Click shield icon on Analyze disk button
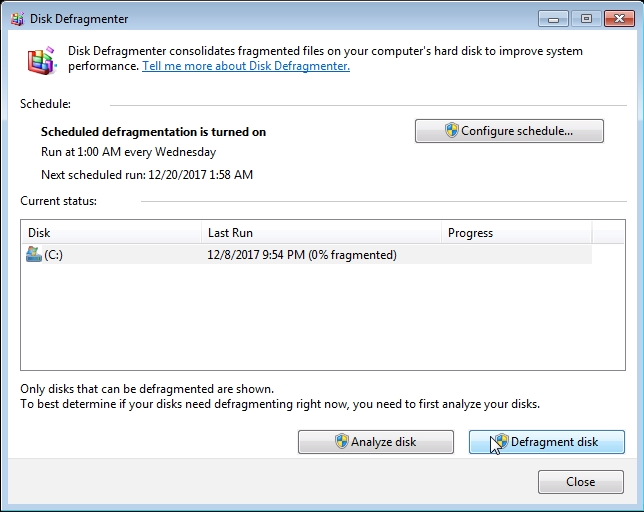The width and height of the screenshot is (644, 512). point(341,442)
